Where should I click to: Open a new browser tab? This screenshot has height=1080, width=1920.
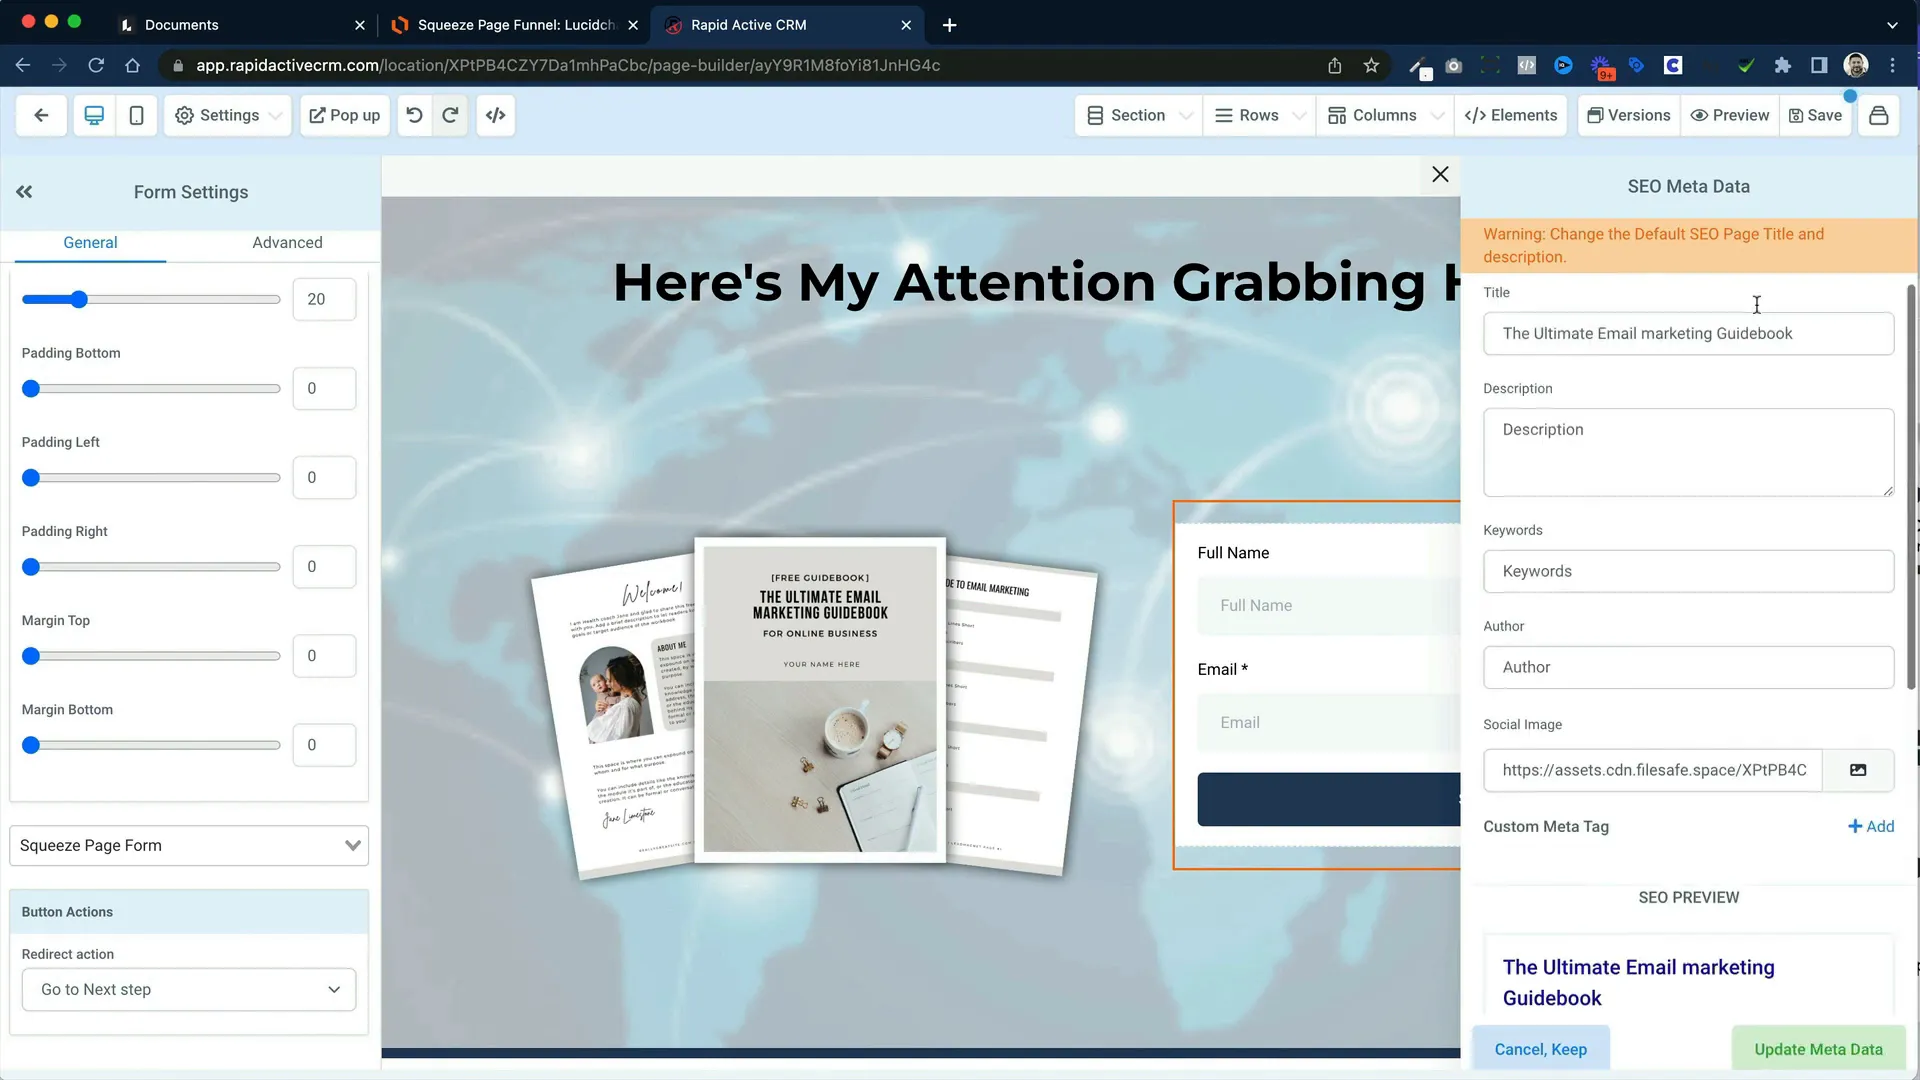pos(949,25)
